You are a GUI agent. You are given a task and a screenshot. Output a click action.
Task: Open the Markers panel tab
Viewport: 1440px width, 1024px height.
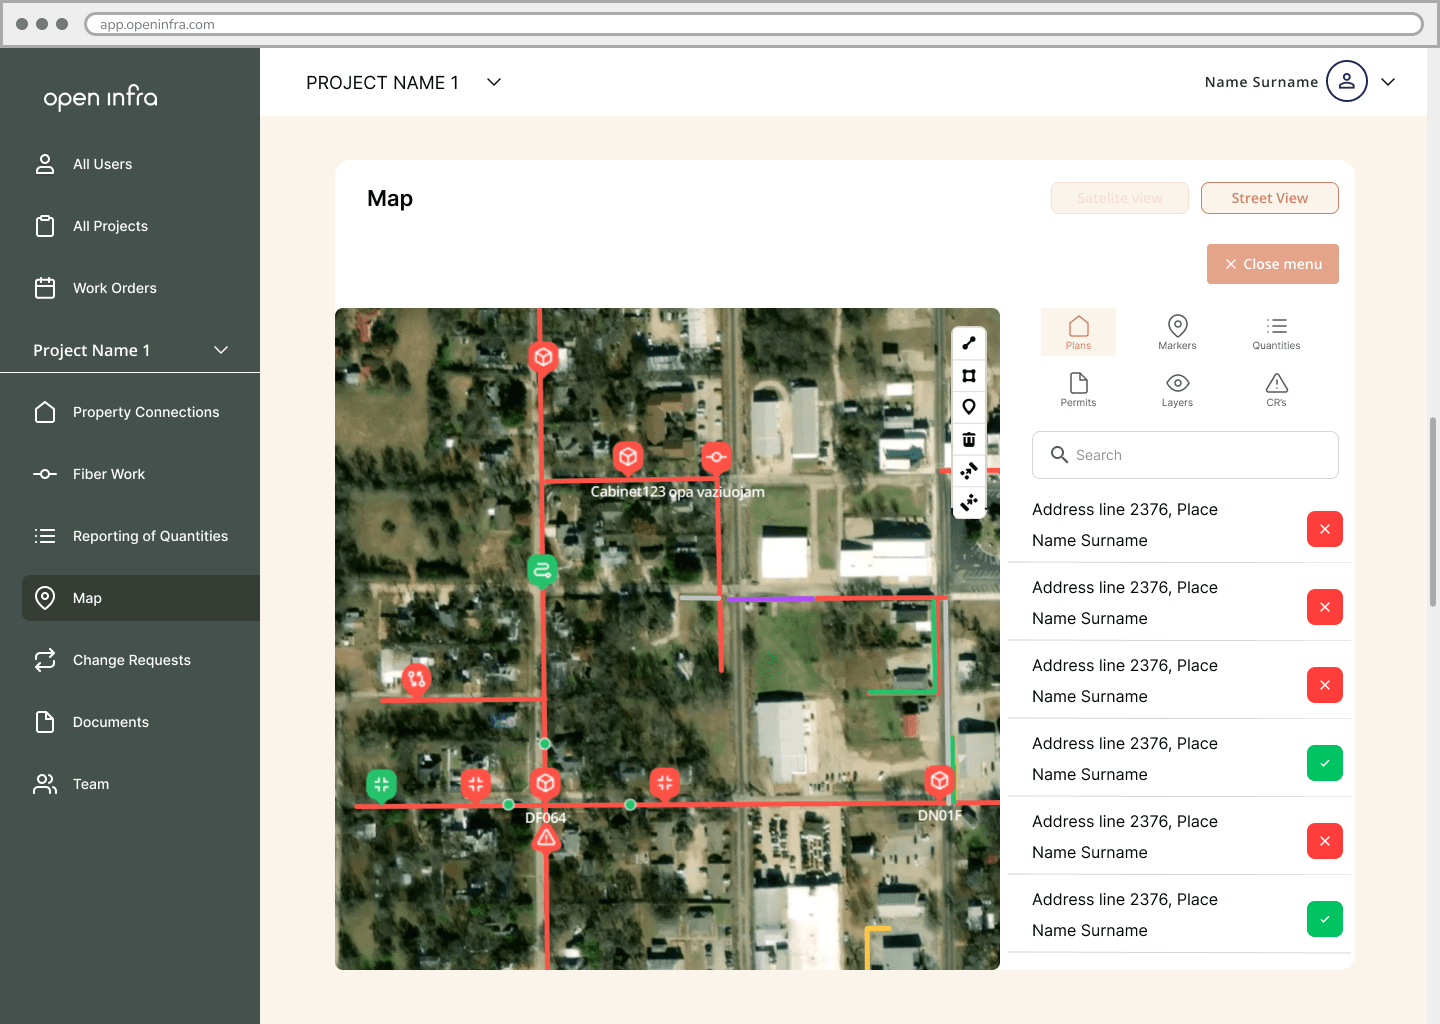coord(1177,332)
